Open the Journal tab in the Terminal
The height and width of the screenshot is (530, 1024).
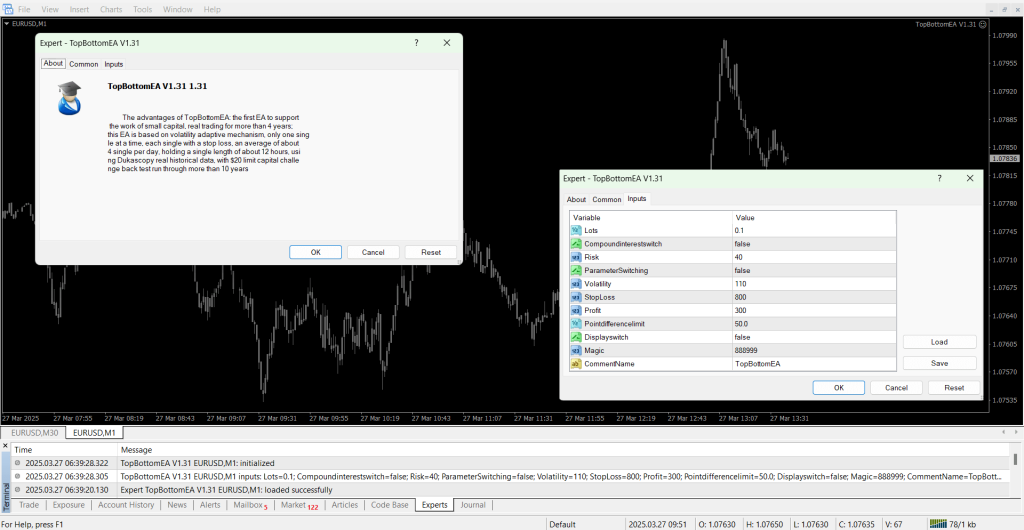point(473,505)
